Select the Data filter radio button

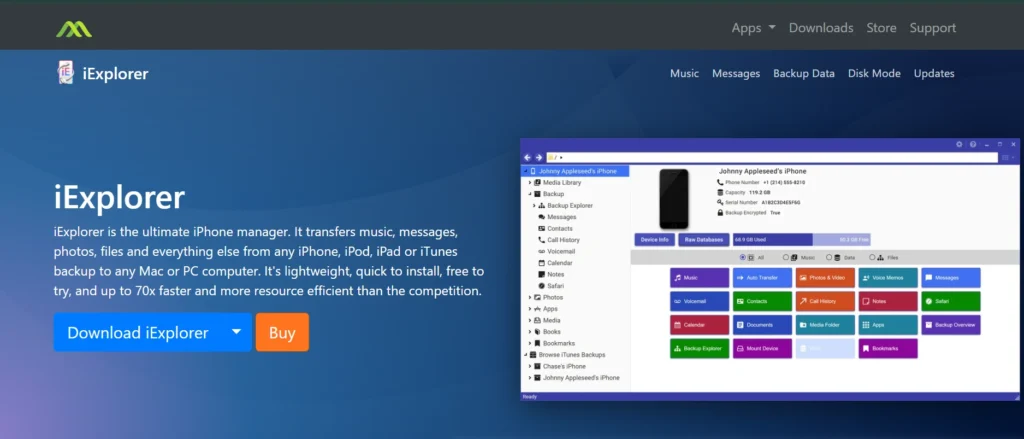coord(829,257)
